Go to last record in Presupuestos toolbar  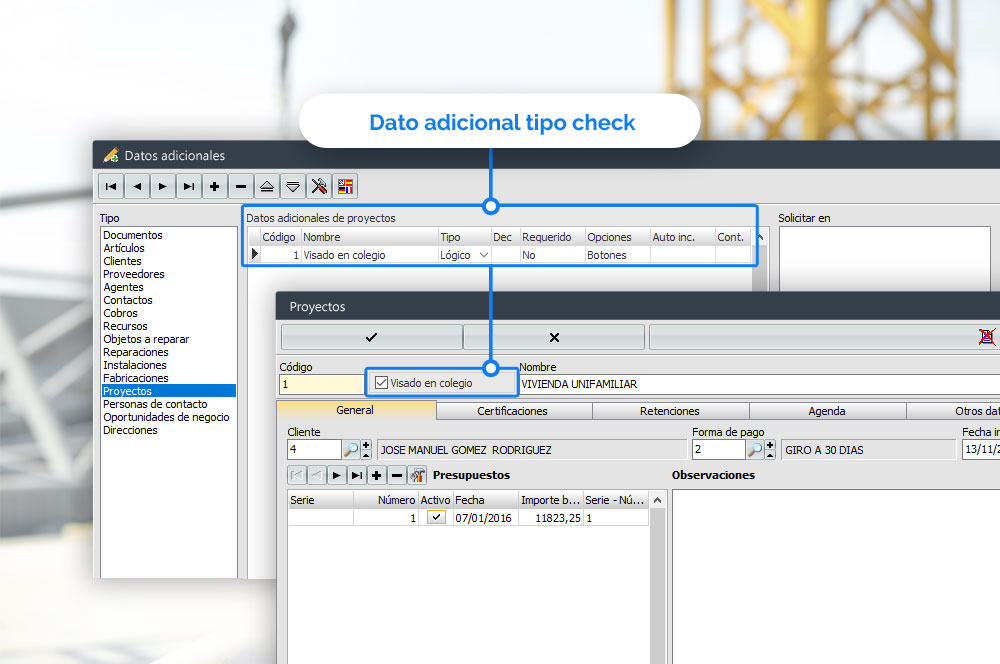(x=356, y=476)
